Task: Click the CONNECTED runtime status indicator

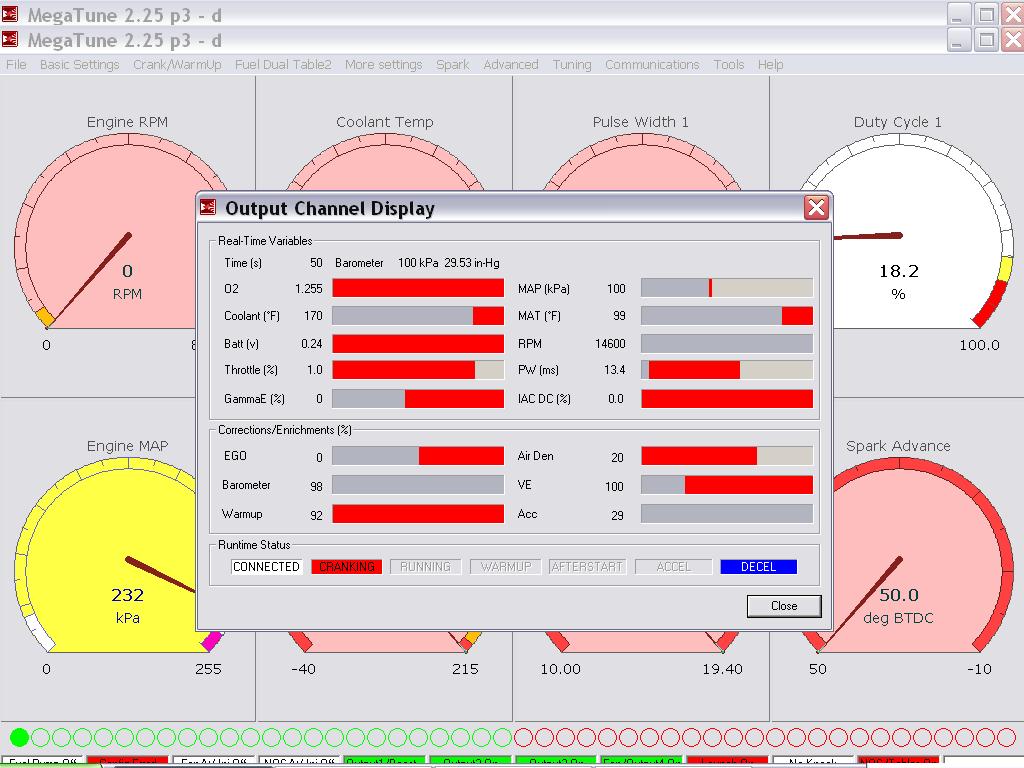Action: click(x=266, y=567)
